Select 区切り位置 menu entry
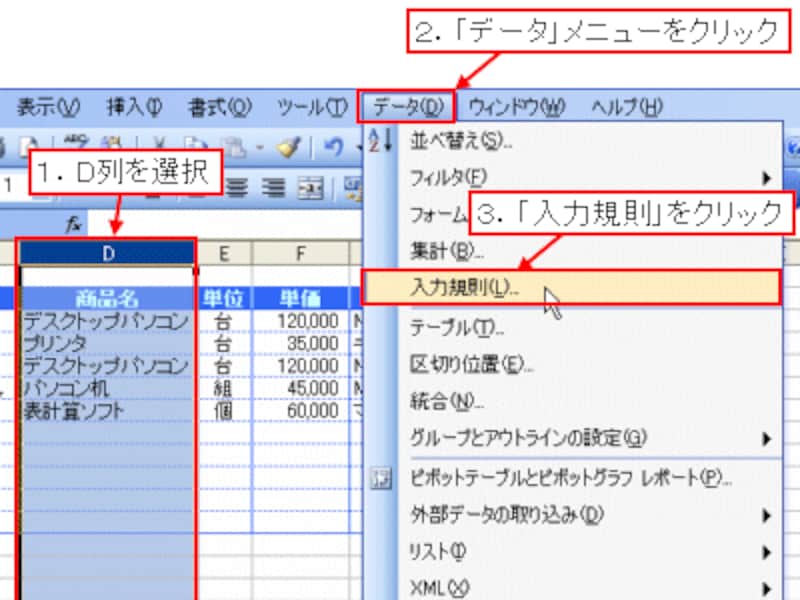 coord(472,364)
